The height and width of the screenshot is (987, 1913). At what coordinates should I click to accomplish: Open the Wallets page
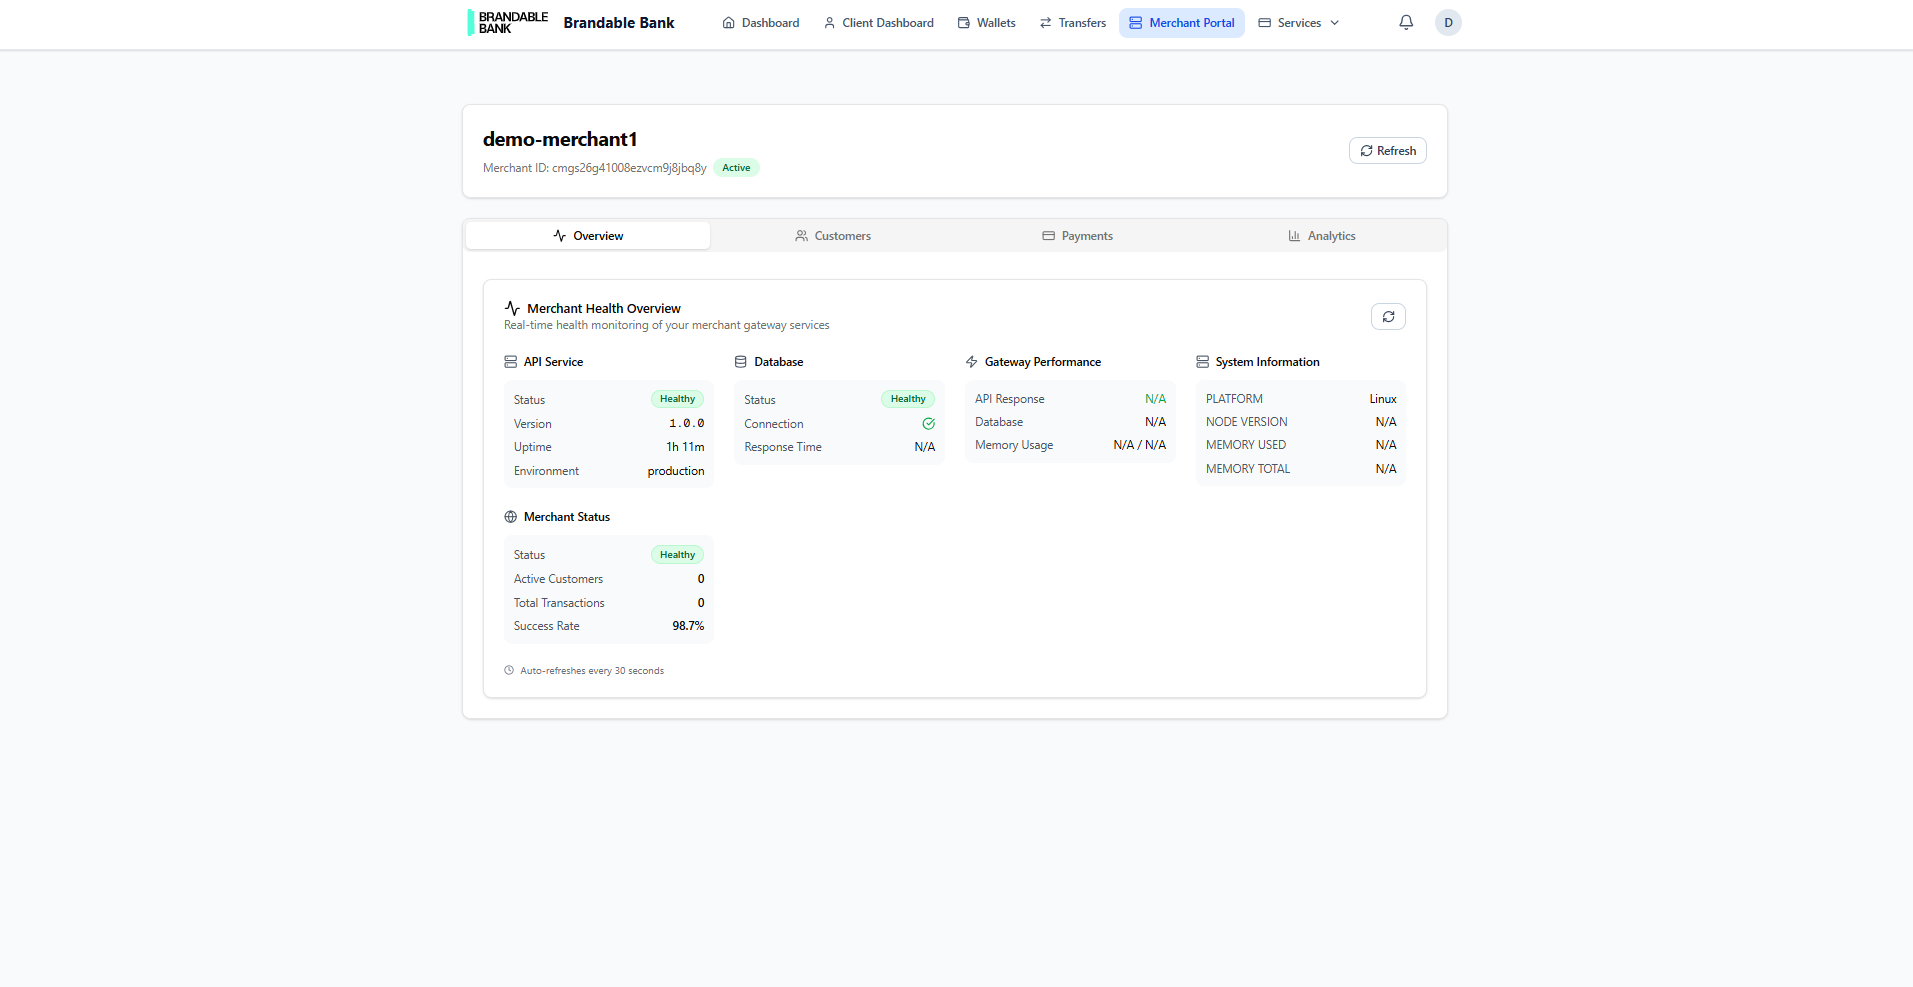986,23
